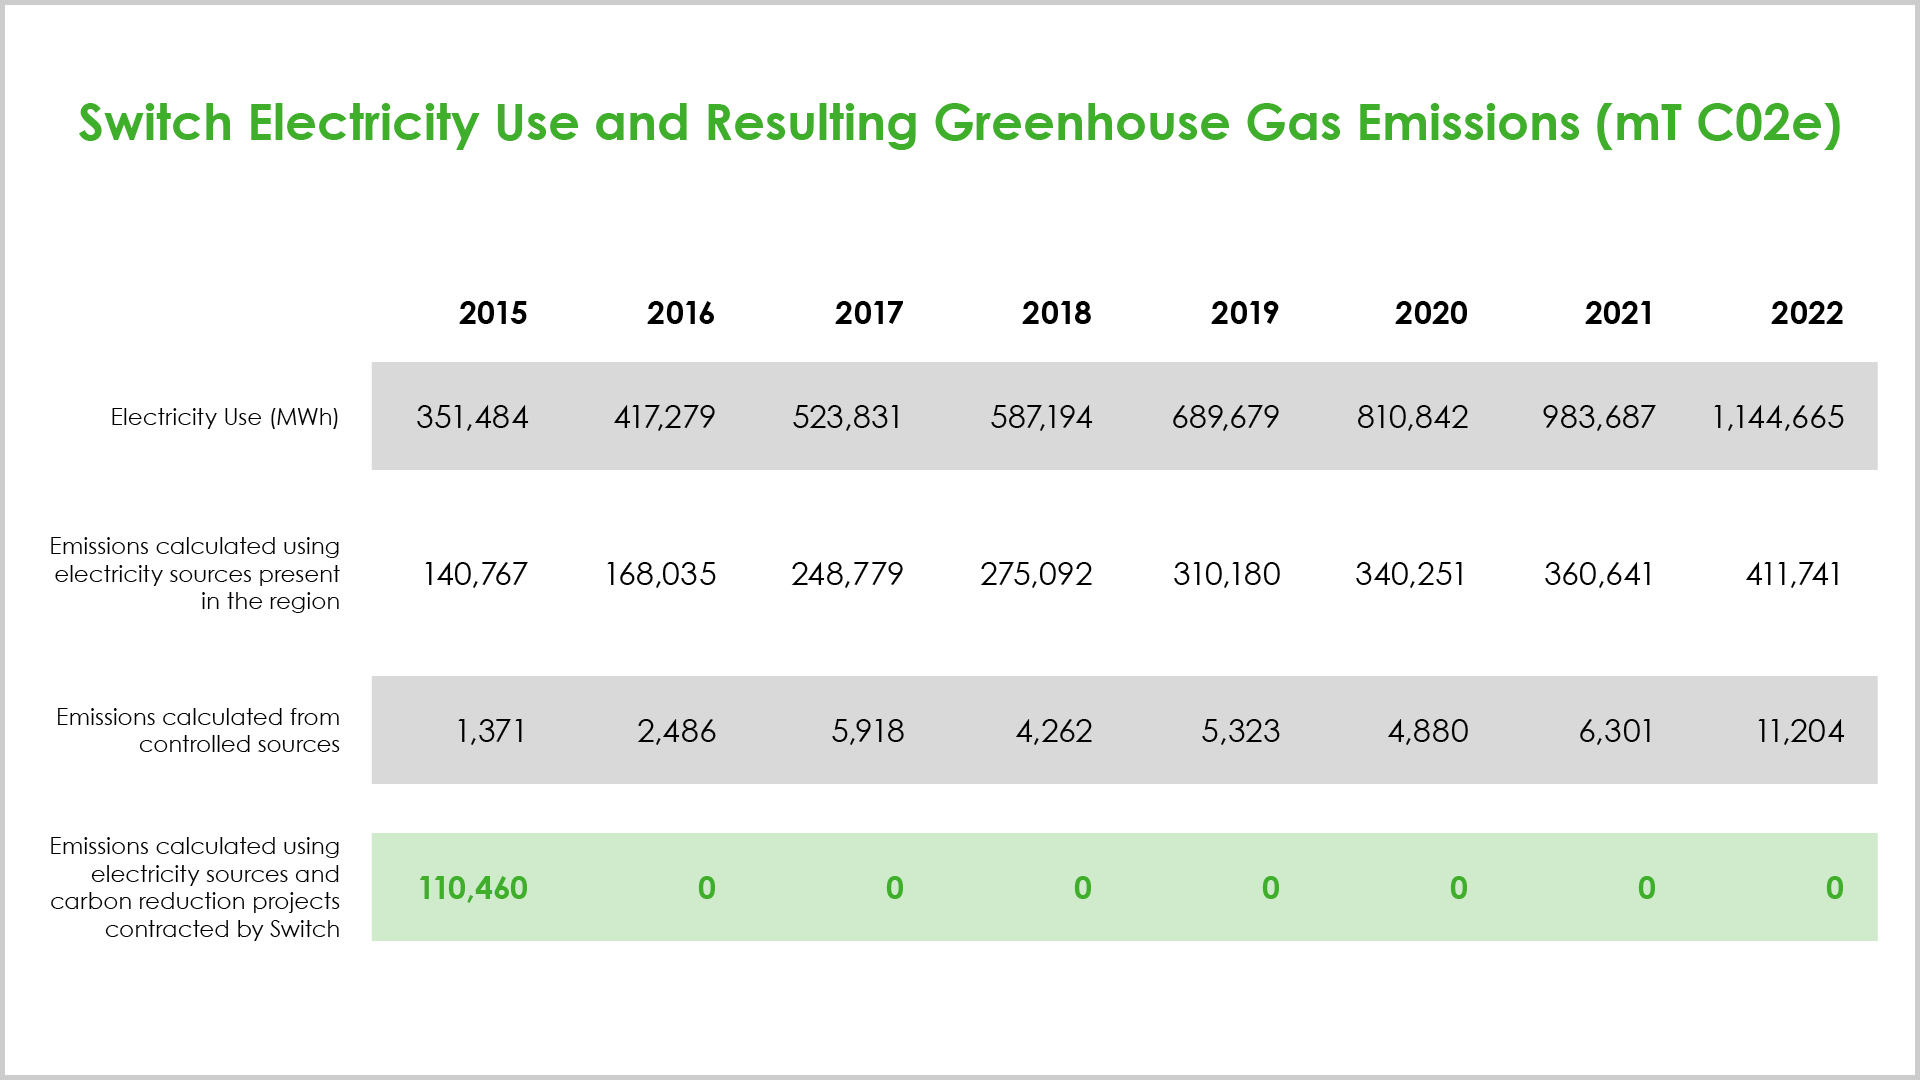This screenshot has width=1920, height=1080.
Task: Select the 2022 column header
Action: (x=1807, y=313)
